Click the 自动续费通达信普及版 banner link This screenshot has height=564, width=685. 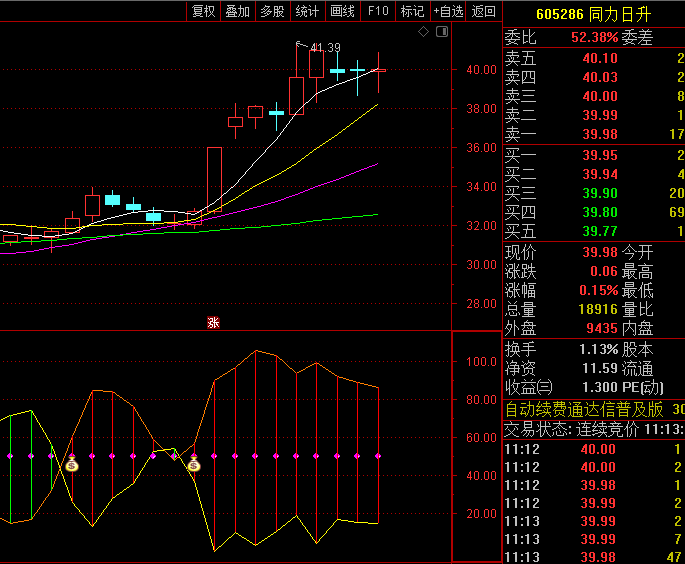[584, 409]
